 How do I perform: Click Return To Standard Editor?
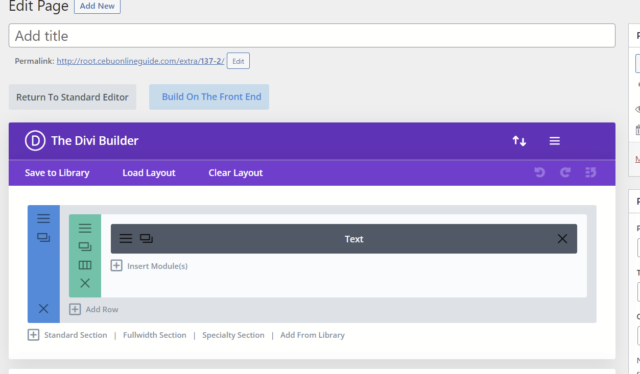tap(72, 97)
